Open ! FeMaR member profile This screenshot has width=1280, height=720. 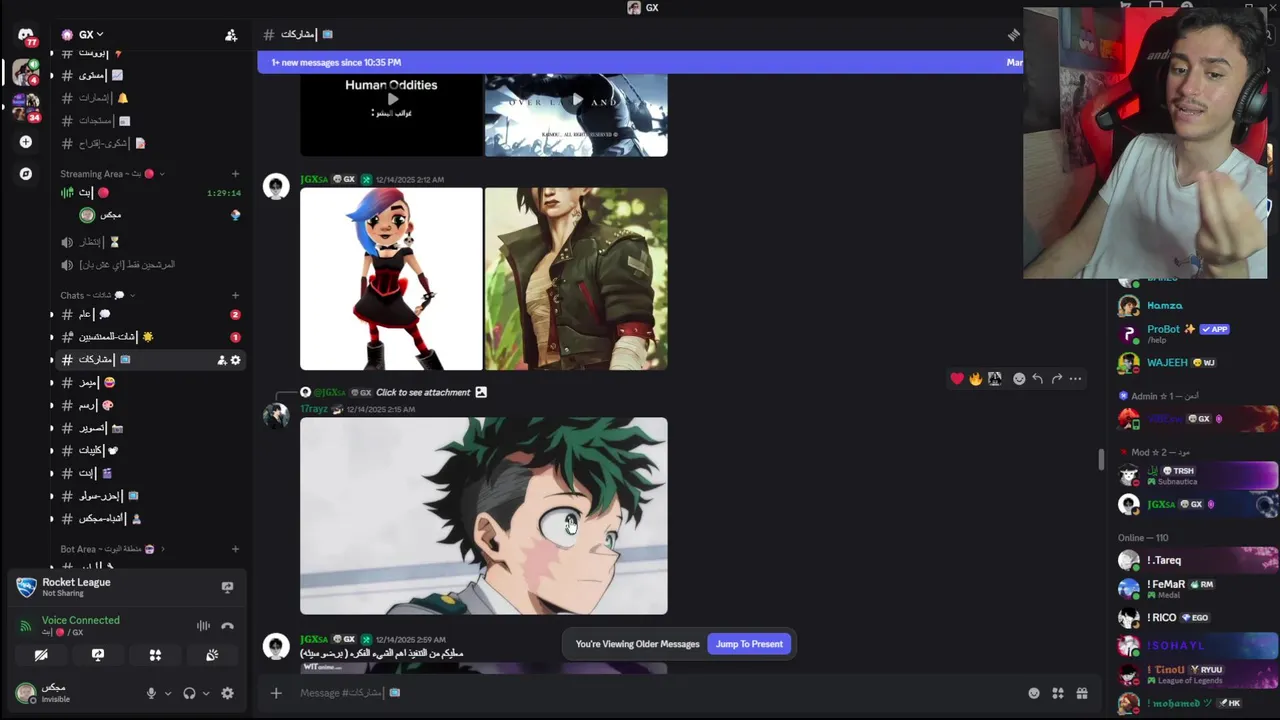1195,589
